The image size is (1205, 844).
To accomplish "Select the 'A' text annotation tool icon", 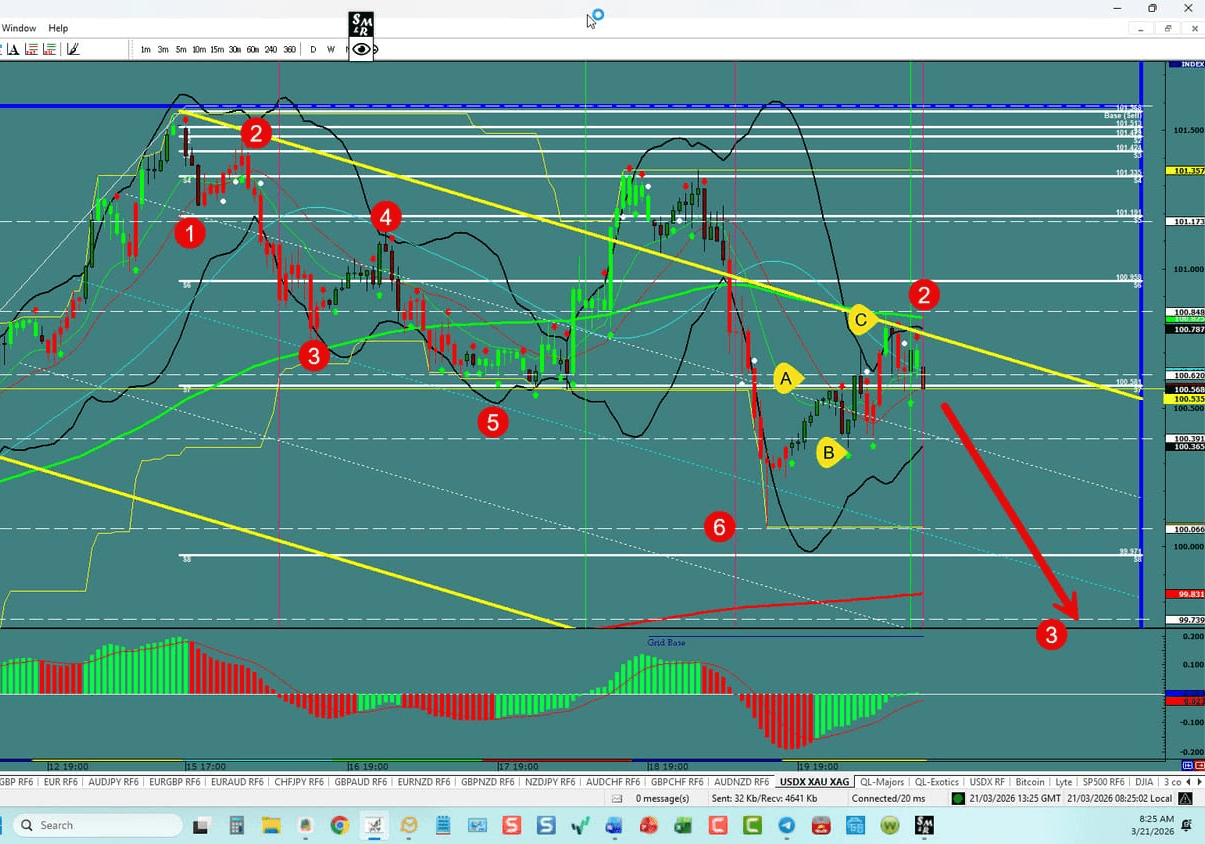I will click(14, 48).
